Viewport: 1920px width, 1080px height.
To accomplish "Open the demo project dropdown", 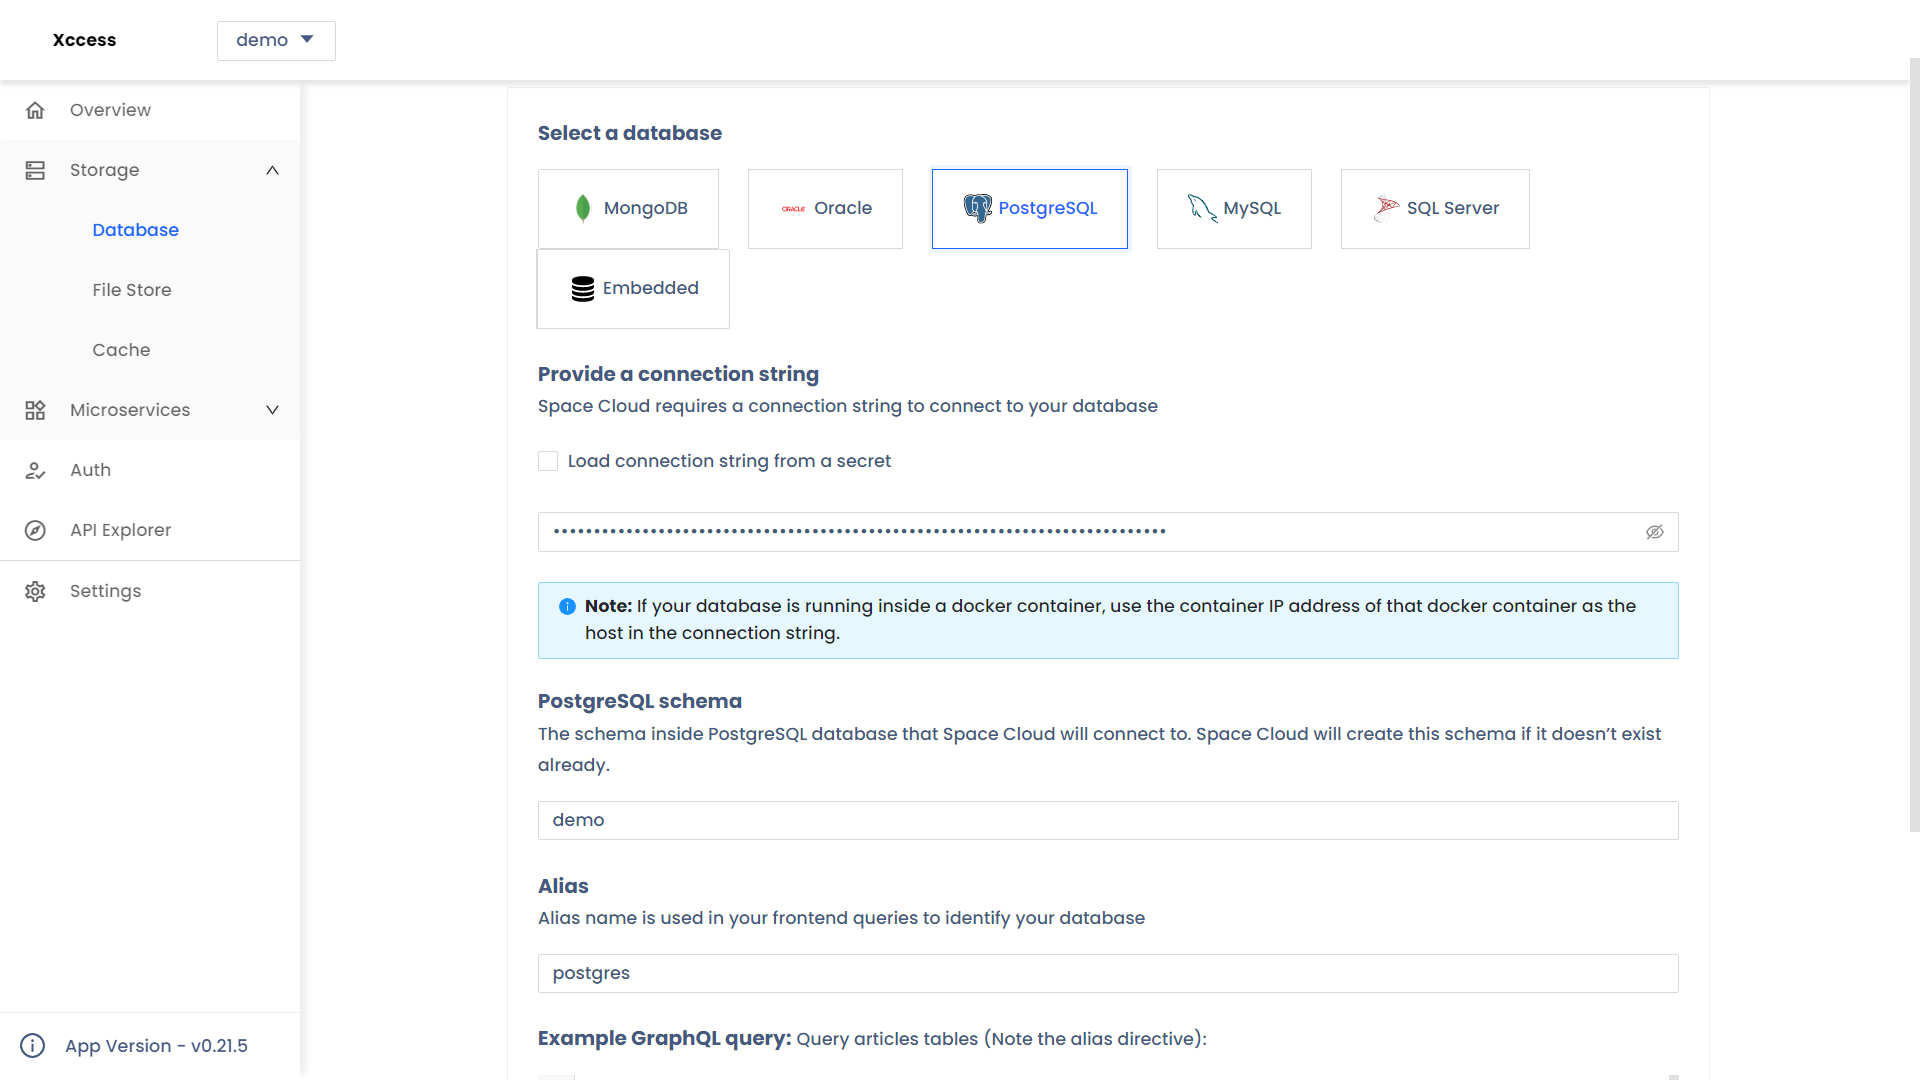I will pos(276,40).
